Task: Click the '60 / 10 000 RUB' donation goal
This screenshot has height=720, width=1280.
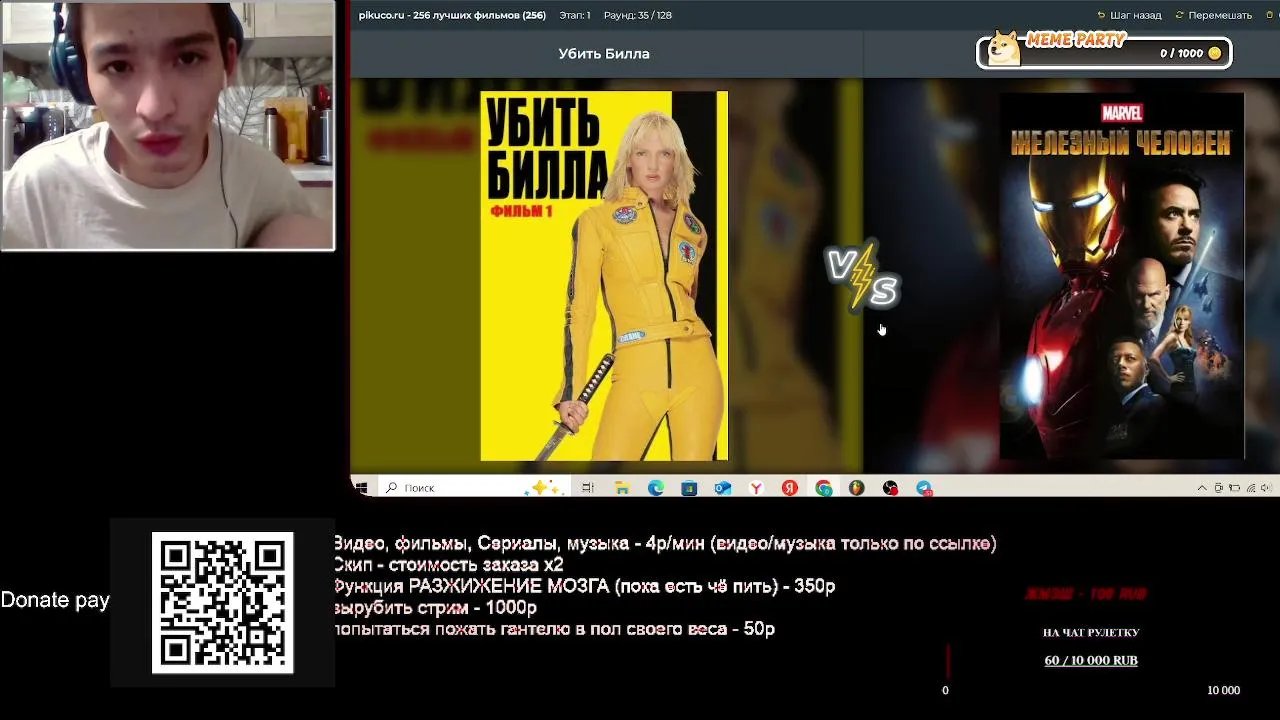Action: (x=1091, y=660)
